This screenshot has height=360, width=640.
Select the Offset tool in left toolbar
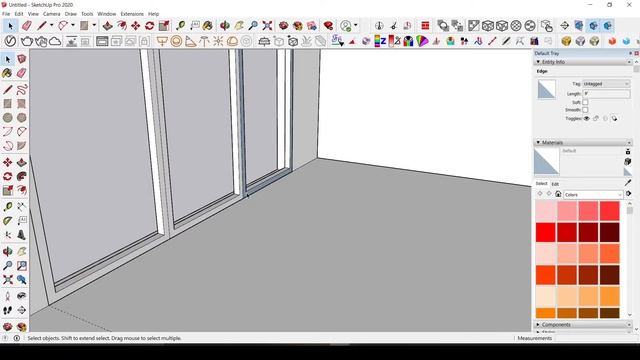[x=22, y=190]
